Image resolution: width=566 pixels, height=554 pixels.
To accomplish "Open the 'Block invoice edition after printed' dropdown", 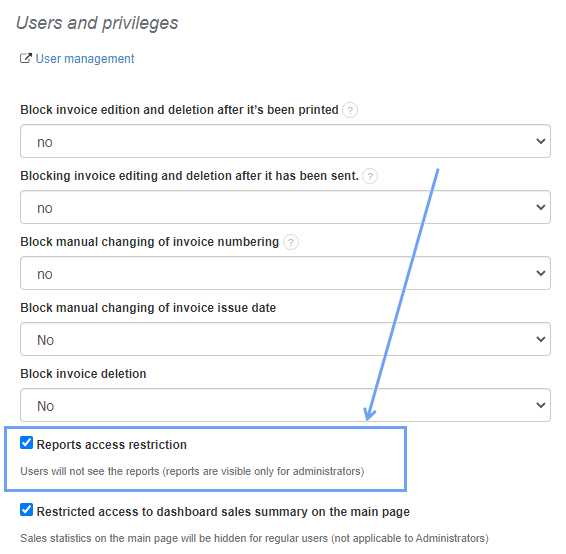I will (x=285, y=141).
